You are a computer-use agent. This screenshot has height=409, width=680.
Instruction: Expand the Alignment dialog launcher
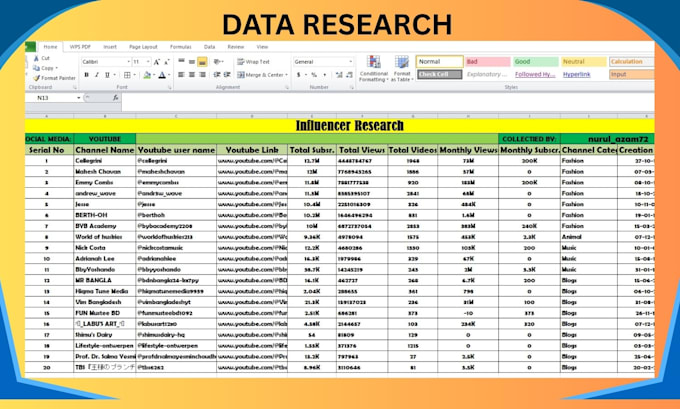click(x=287, y=88)
